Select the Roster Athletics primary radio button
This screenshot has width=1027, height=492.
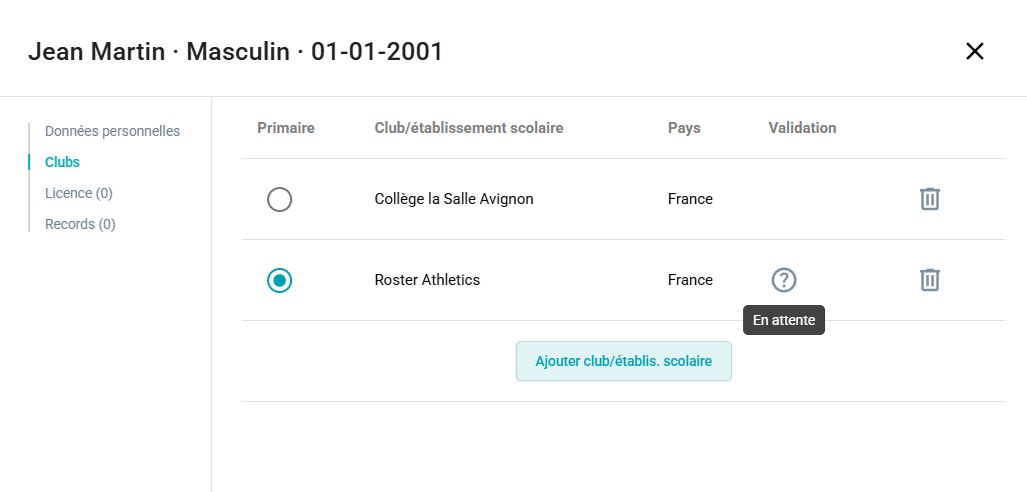280,280
